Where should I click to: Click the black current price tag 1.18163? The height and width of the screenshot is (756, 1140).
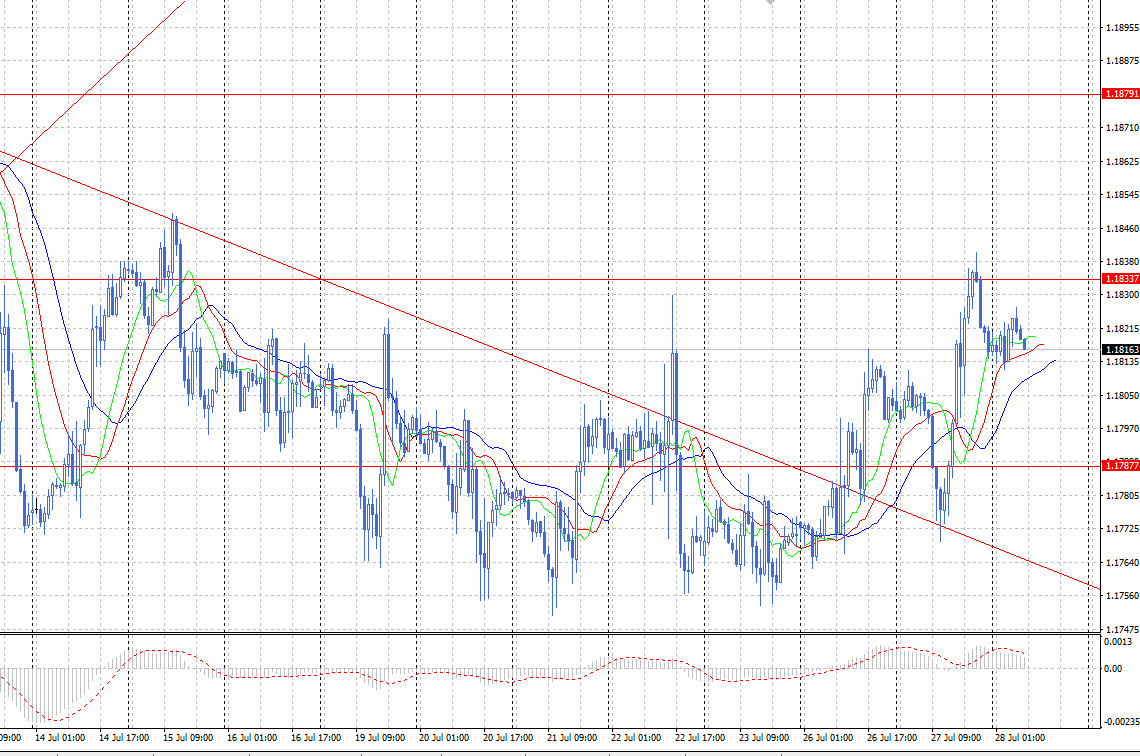(1121, 350)
